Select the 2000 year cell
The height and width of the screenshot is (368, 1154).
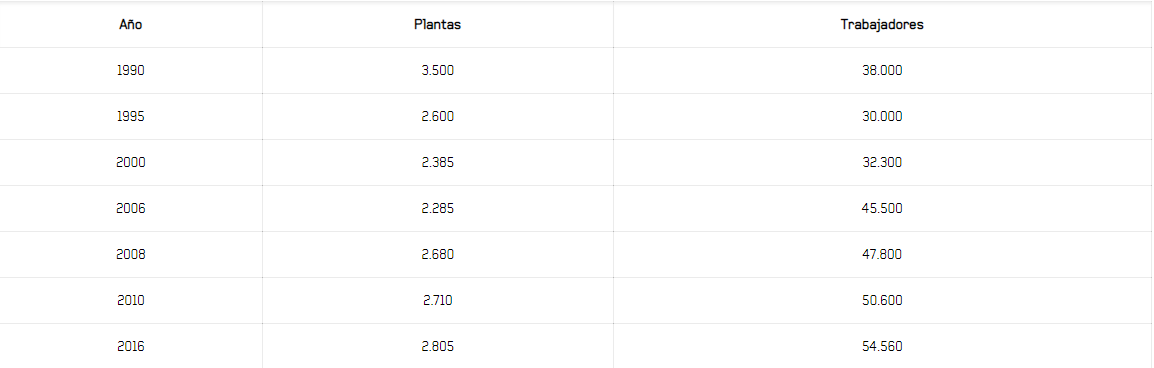pyautogui.click(x=130, y=163)
